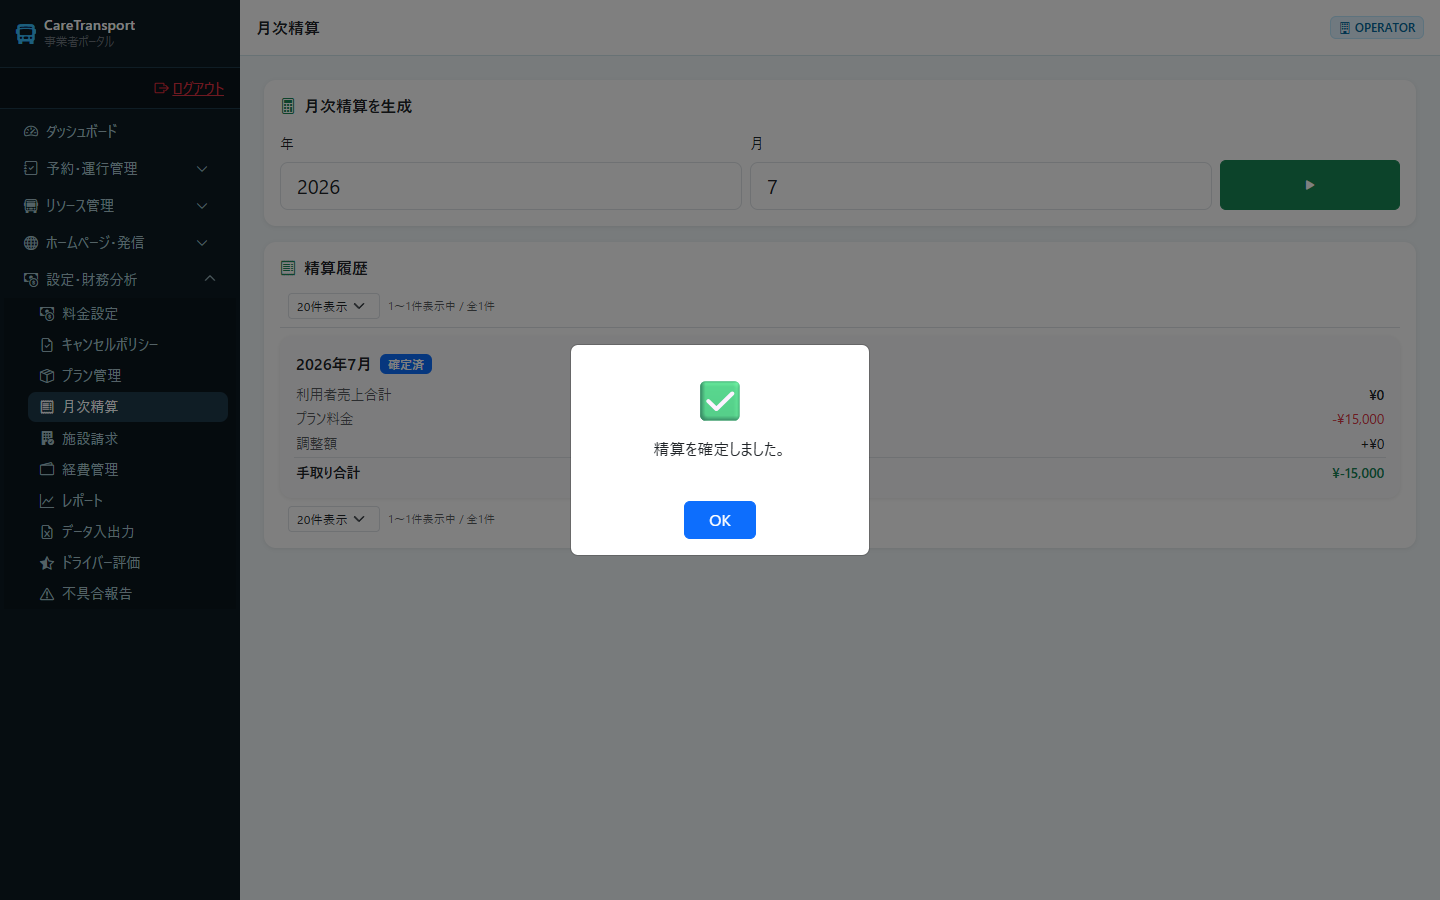Click the ¥-15,000 net total value

pos(1358,473)
